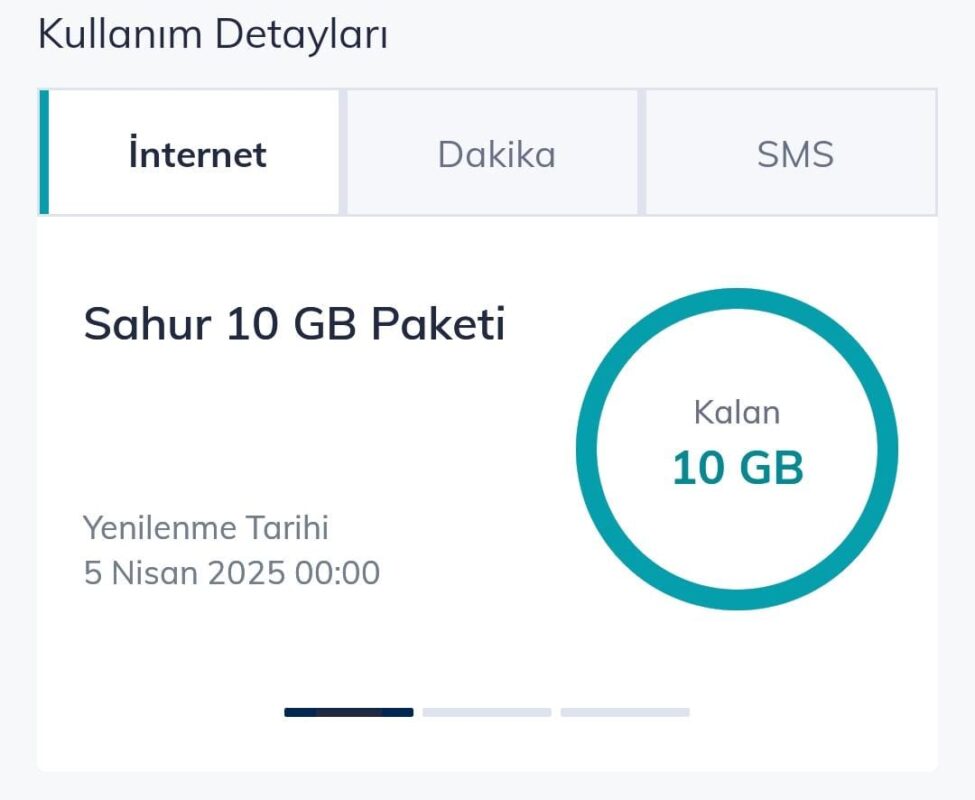Click the Kullanım Detayları heading
The width and height of the screenshot is (975, 800).
[x=213, y=35]
